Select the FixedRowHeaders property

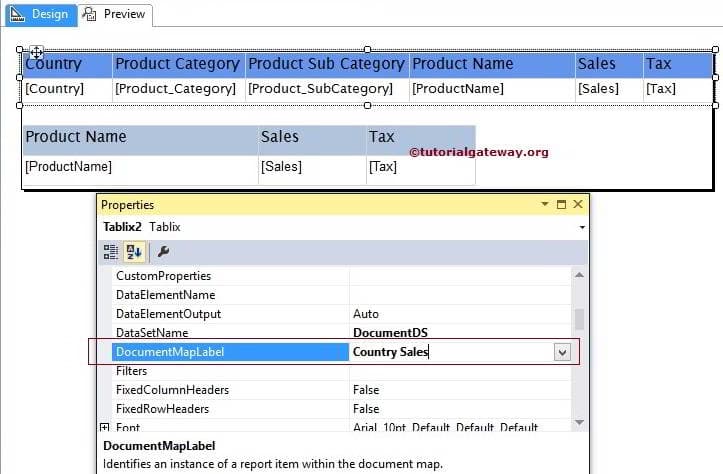[231, 409]
